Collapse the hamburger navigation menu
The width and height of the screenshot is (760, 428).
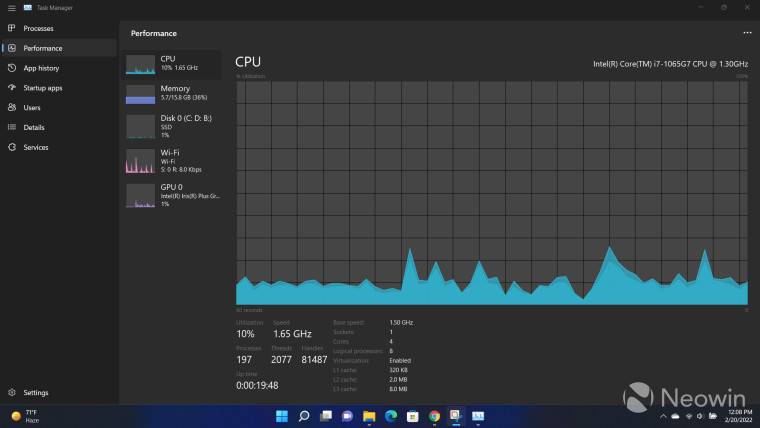point(11,7)
